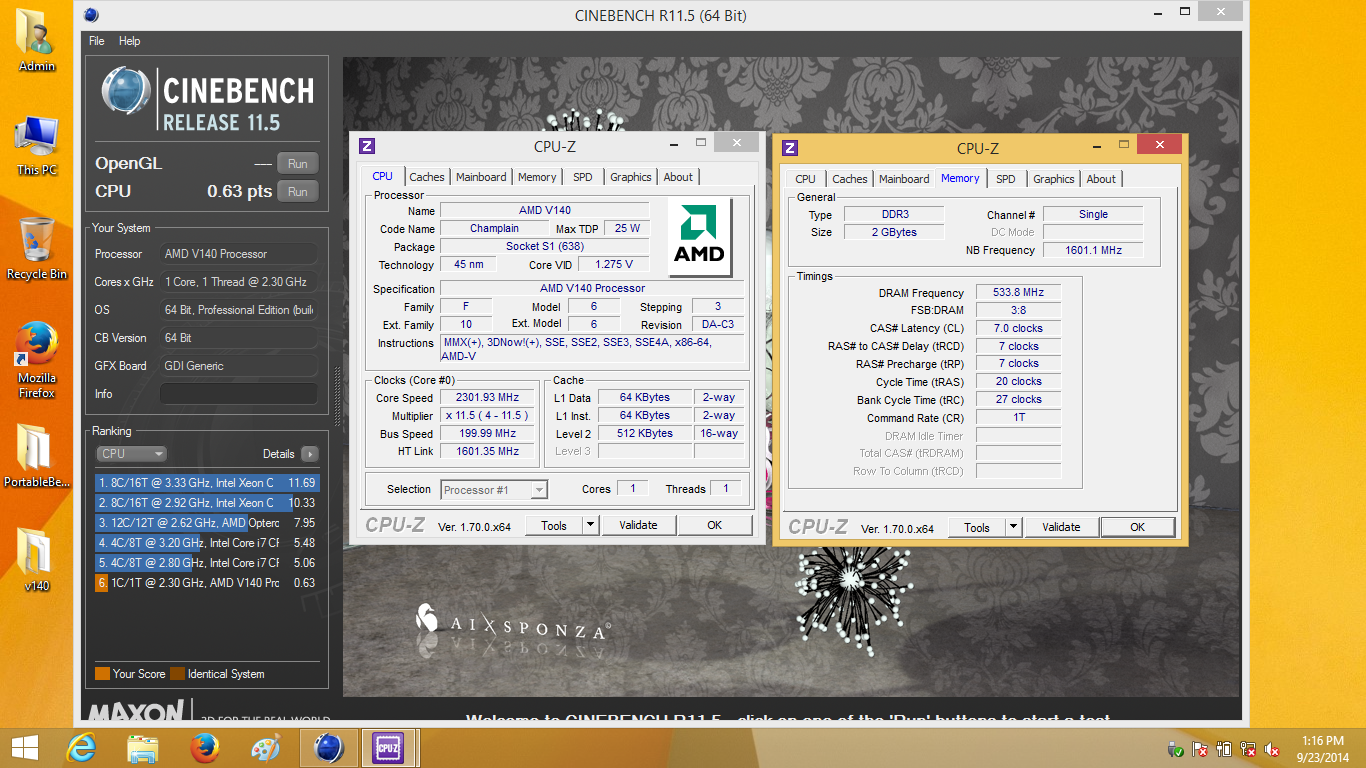Click the Core Speed value 2301.93 MHz
Image resolution: width=1366 pixels, height=768 pixels.
[488, 397]
